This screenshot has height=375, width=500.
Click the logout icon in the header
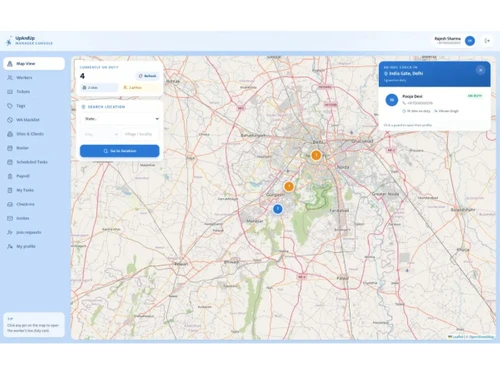(x=487, y=41)
